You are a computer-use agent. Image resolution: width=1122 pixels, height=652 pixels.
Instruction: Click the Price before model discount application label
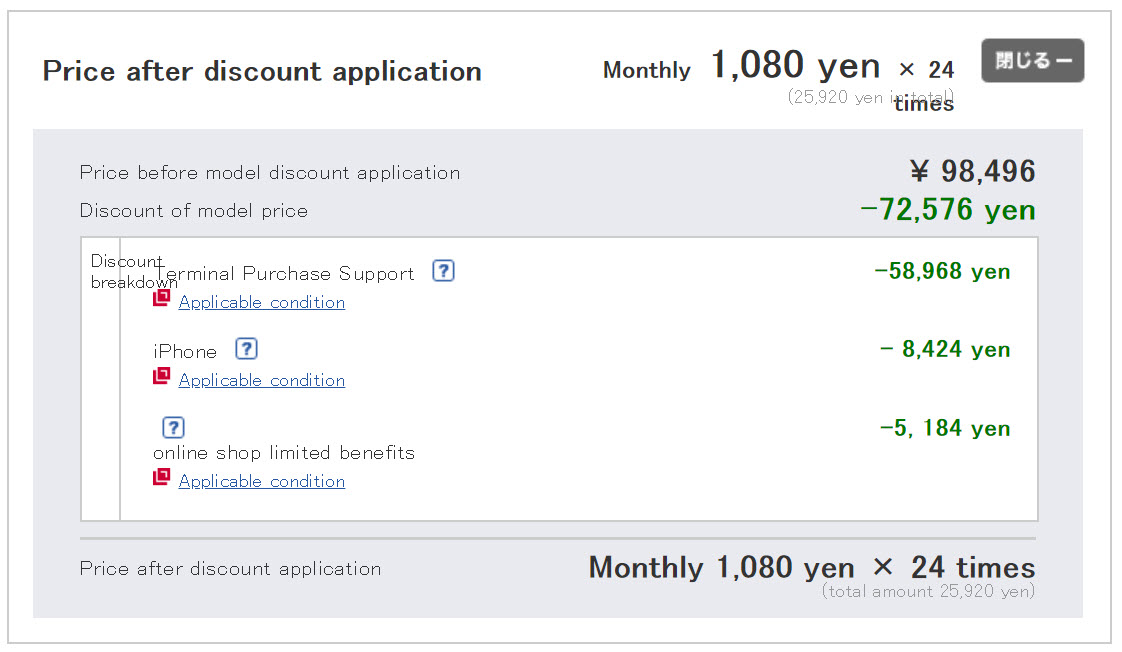coord(270,173)
